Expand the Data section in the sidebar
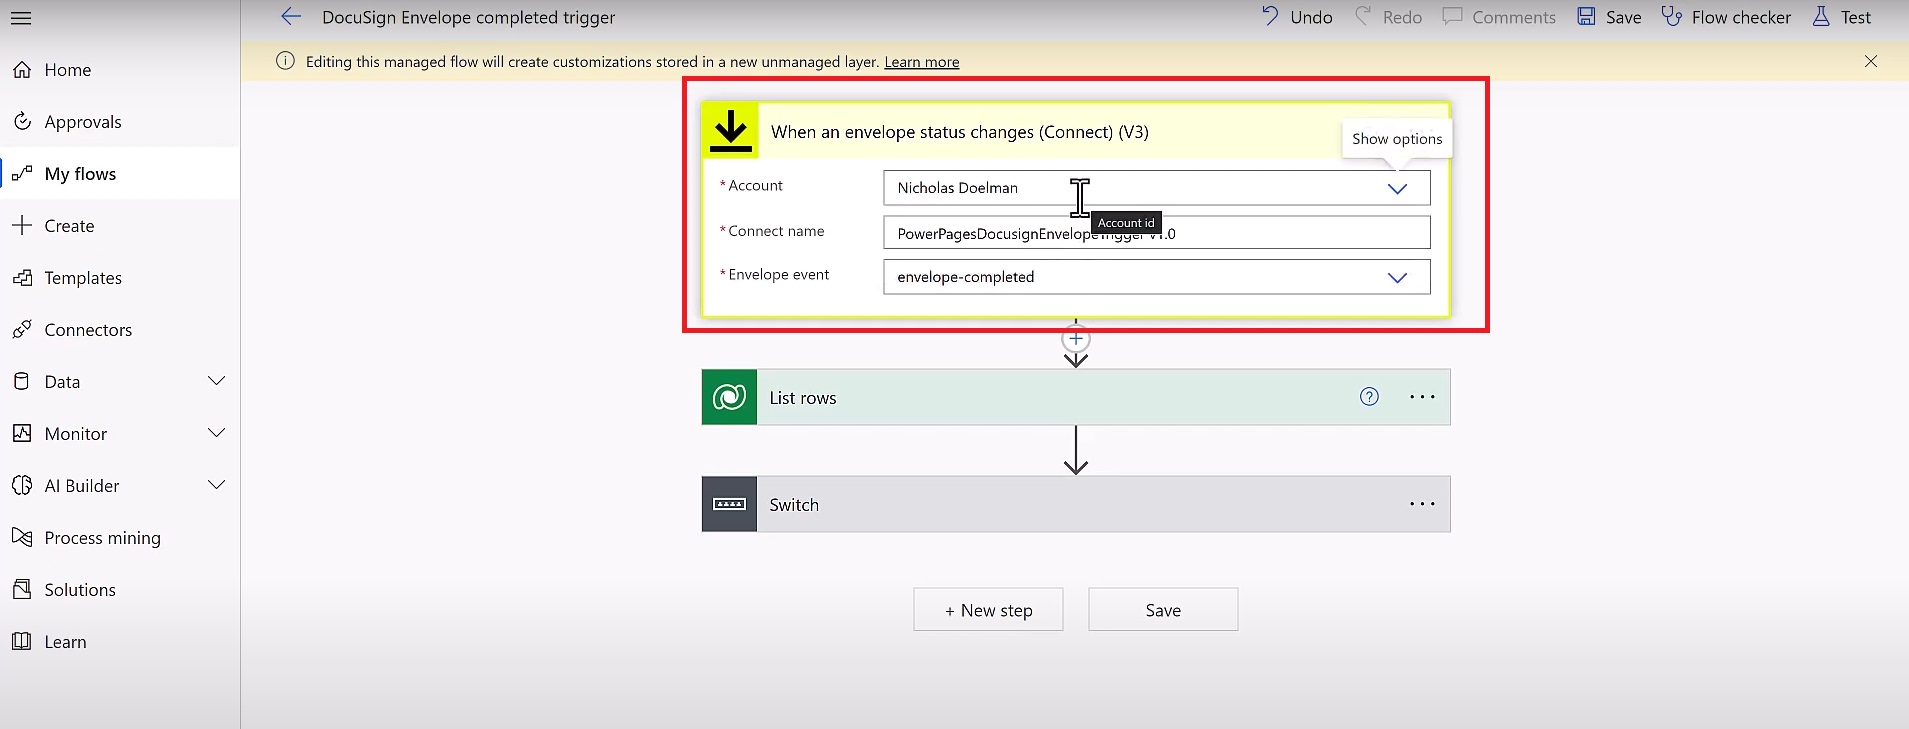Viewport: 1909px width, 729px height. pos(216,381)
